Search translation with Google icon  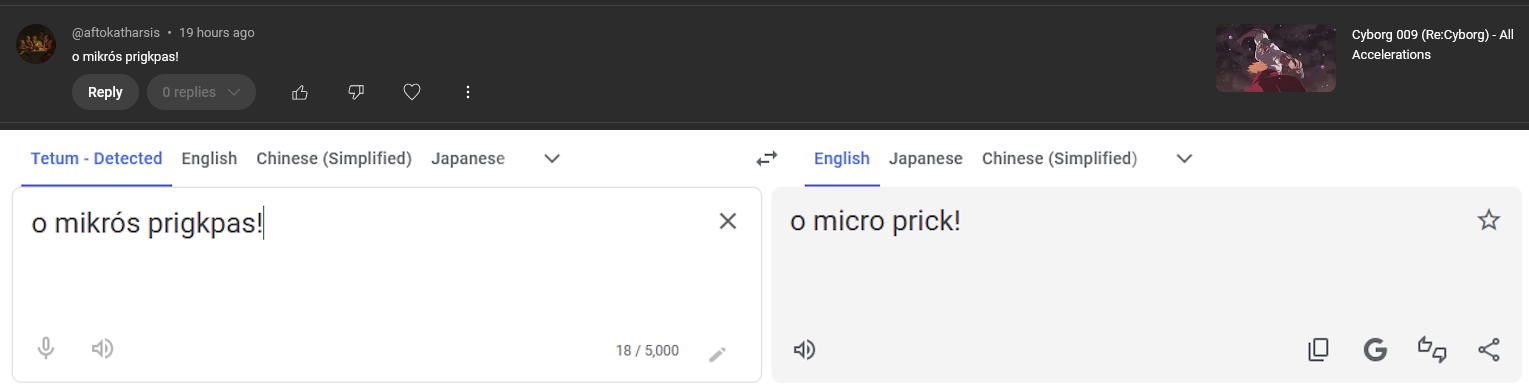(1375, 350)
